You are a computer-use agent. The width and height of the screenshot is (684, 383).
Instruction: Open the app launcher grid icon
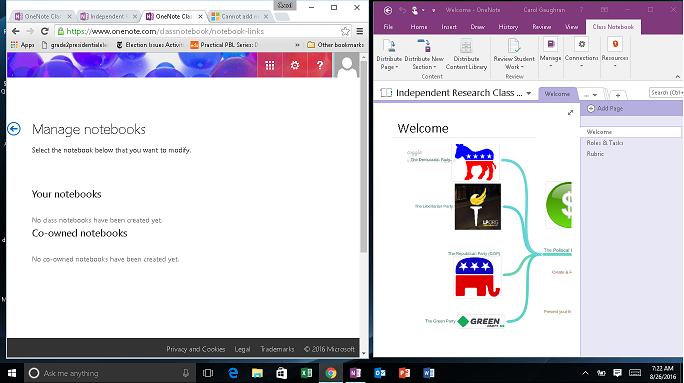[x=270, y=65]
